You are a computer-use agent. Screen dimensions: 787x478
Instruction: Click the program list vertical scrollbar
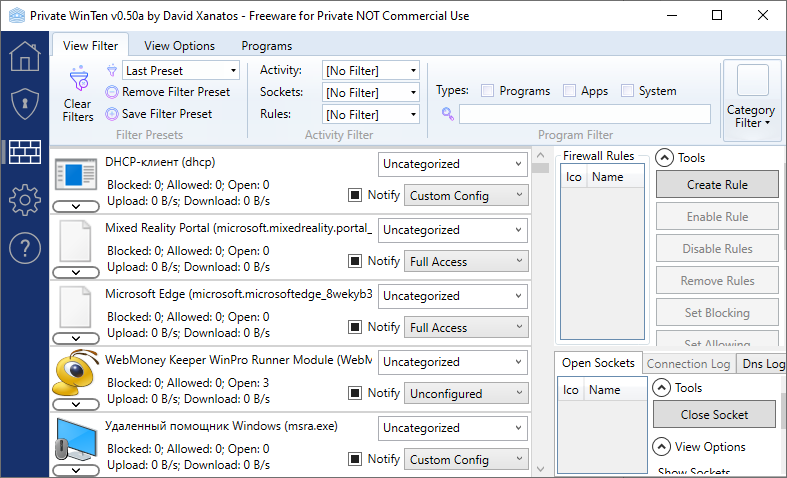coord(540,300)
